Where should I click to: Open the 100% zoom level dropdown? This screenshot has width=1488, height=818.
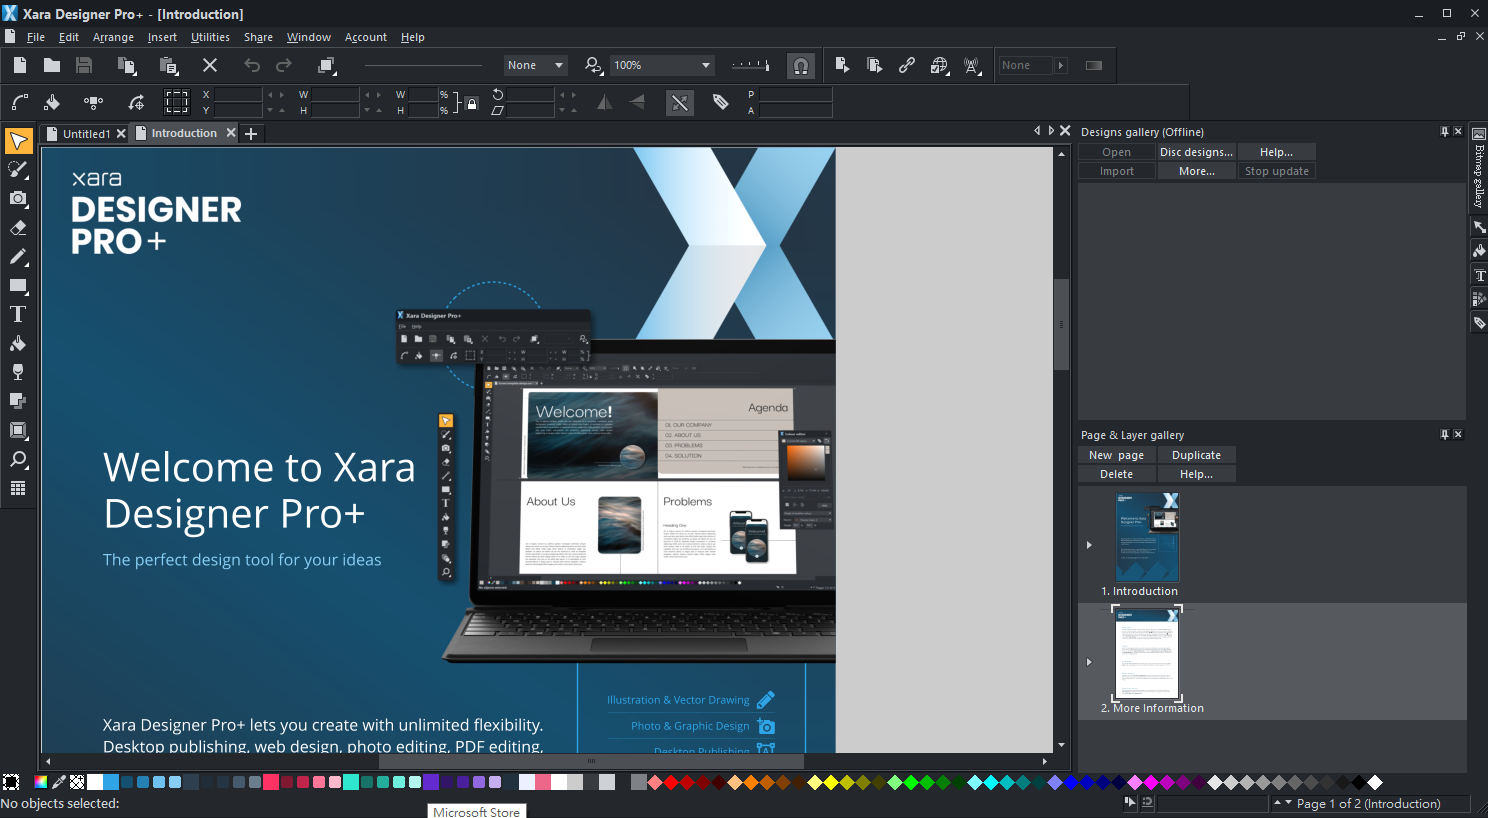[x=706, y=65]
